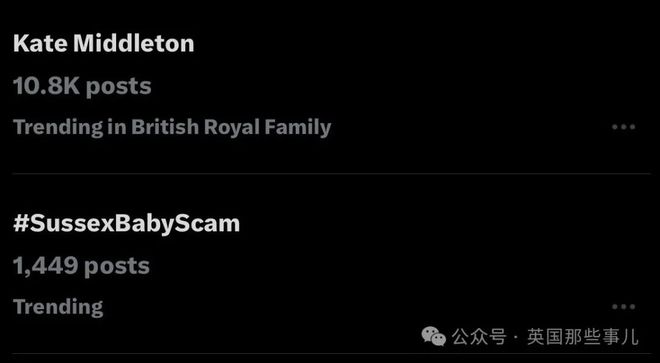Image resolution: width=660 pixels, height=363 pixels.
Task: Open more options for #SussexBabyScam trend
Action: tap(623, 307)
